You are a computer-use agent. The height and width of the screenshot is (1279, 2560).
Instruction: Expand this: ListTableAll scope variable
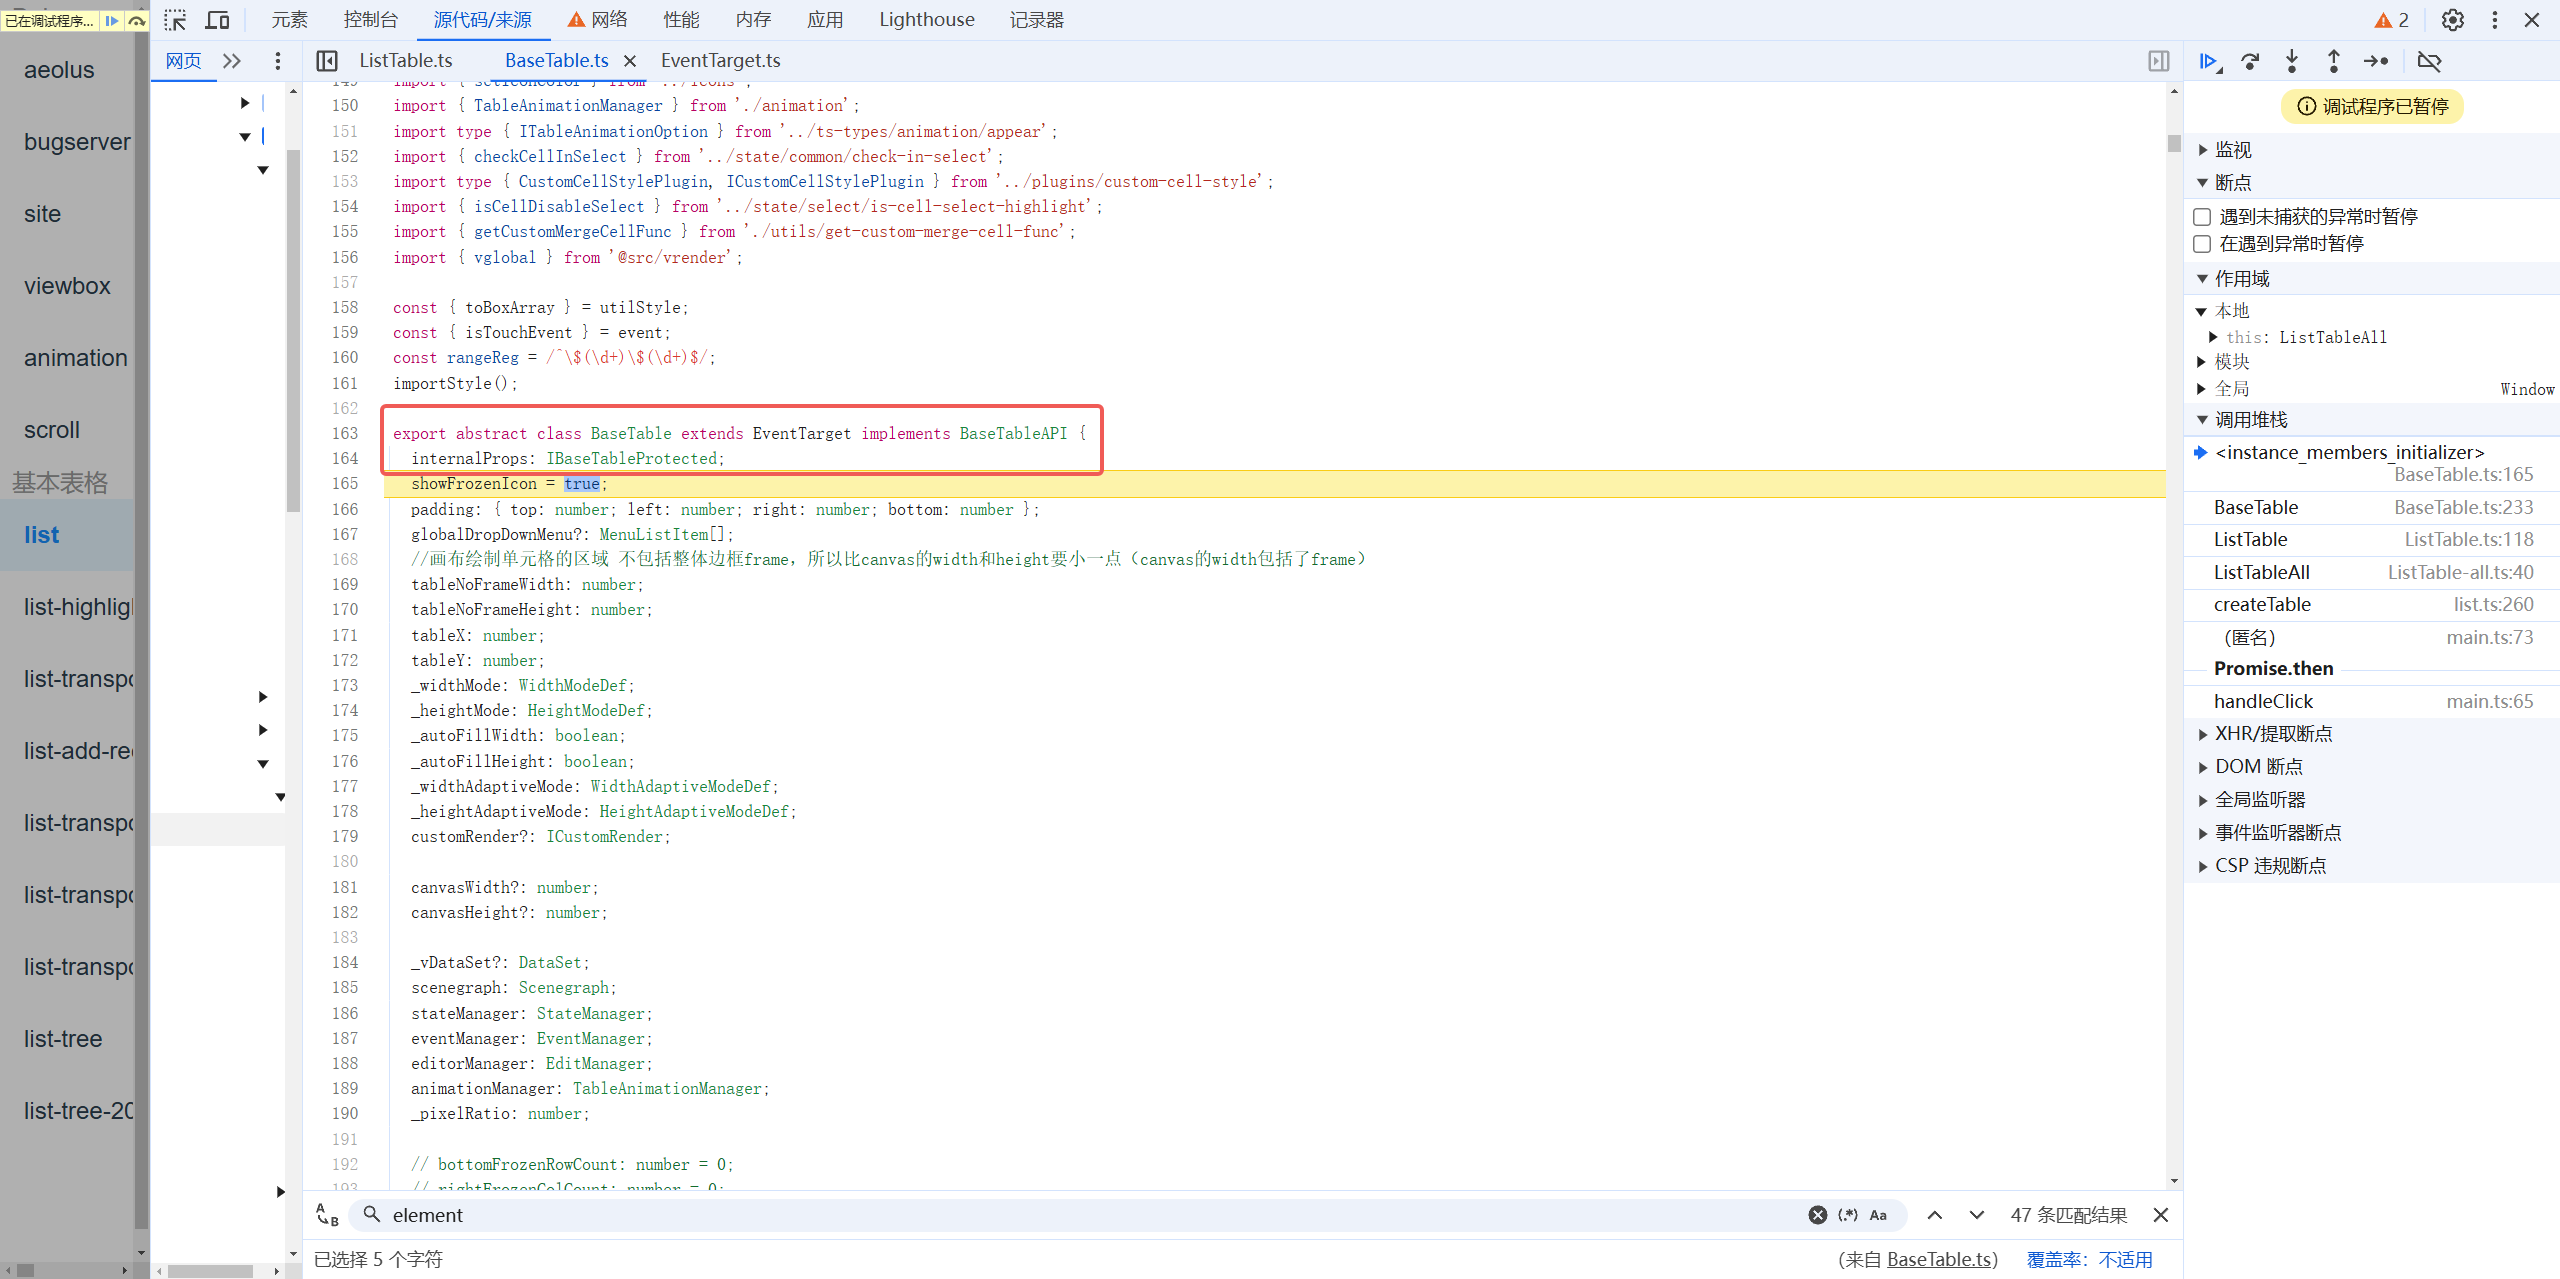2213,337
